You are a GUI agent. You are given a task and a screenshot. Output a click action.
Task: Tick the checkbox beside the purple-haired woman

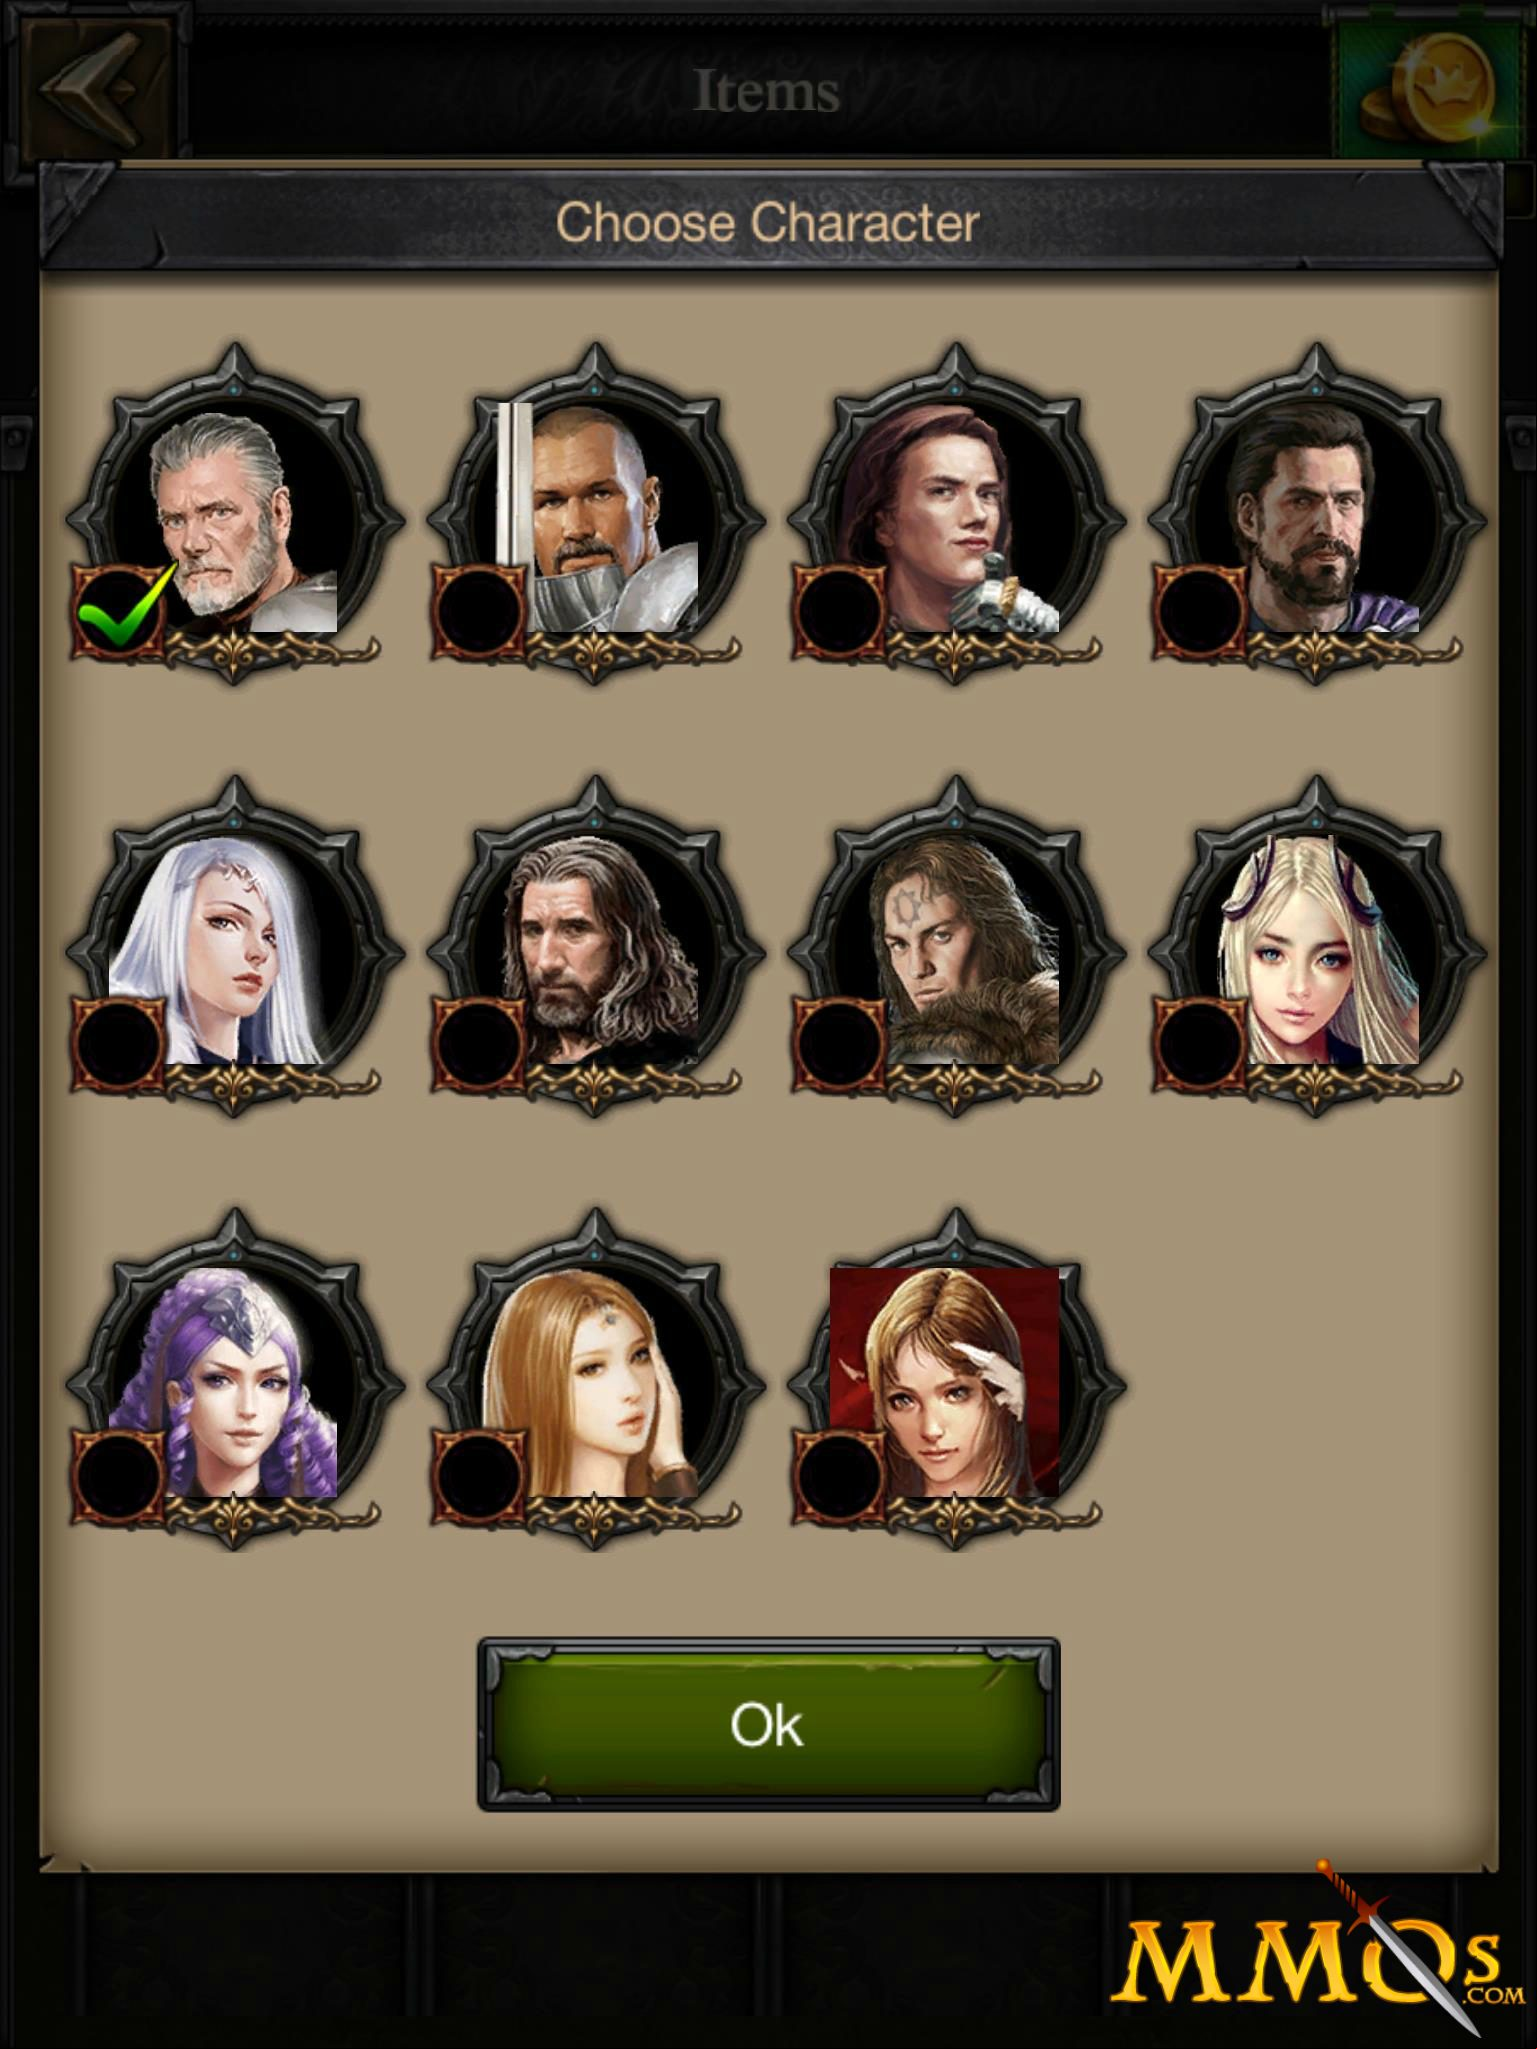[x=118, y=1477]
